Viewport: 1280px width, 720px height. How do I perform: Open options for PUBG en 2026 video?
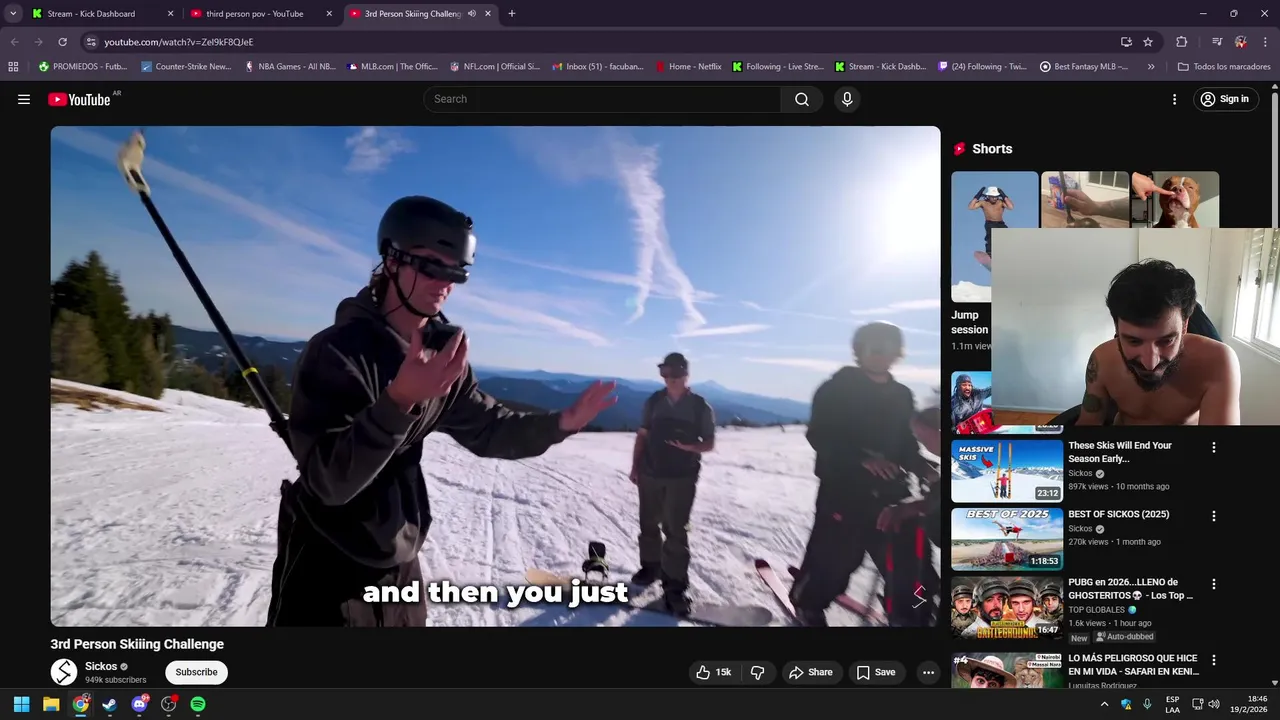pos(1214,584)
